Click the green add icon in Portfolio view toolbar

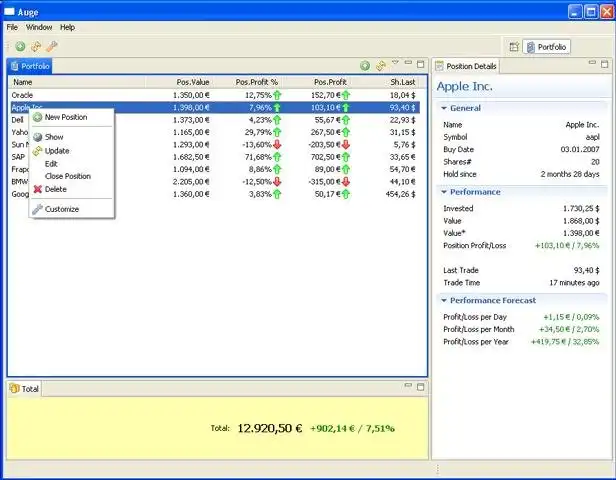pyautogui.click(x=365, y=66)
